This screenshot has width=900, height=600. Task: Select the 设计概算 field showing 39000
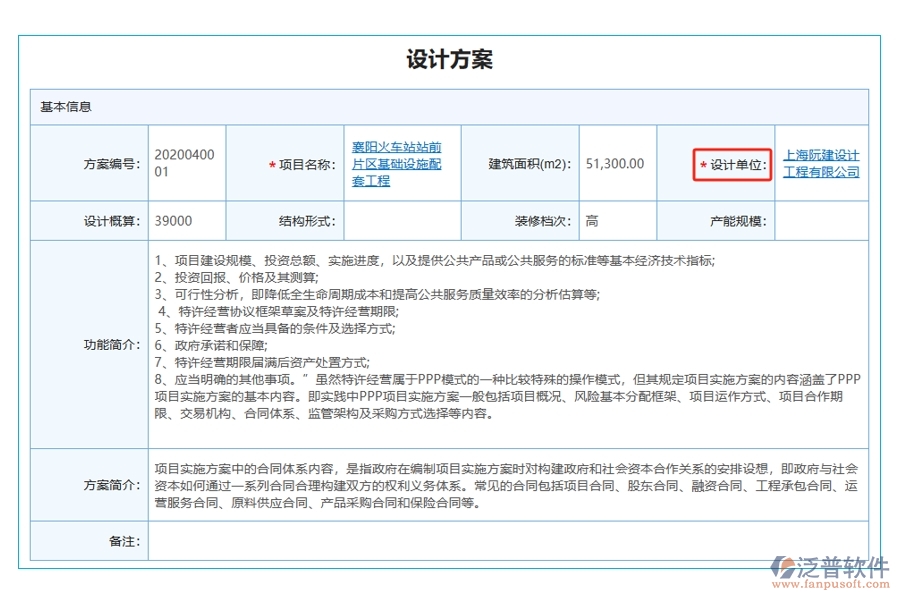click(x=186, y=220)
